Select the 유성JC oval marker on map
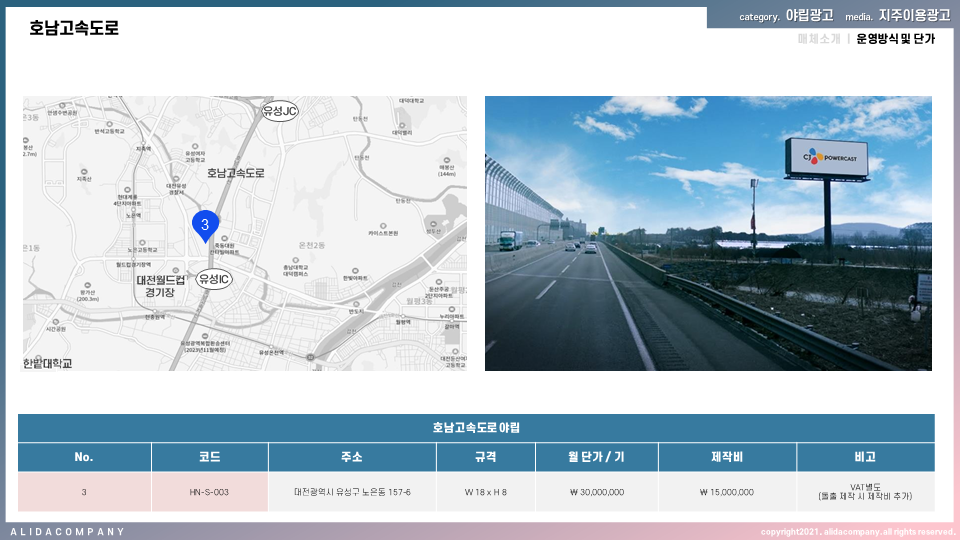The height and width of the screenshot is (540, 960). (280, 110)
